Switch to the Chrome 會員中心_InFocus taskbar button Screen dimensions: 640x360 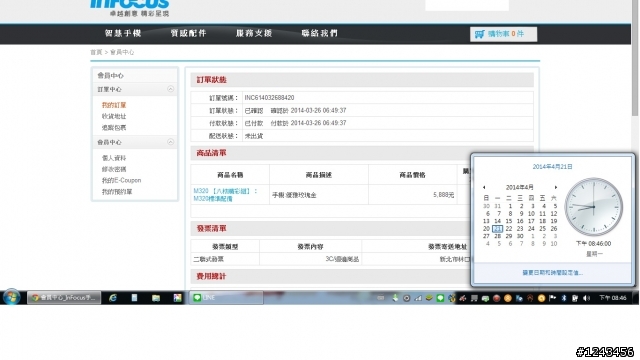pyautogui.click(x=64, y=298)
